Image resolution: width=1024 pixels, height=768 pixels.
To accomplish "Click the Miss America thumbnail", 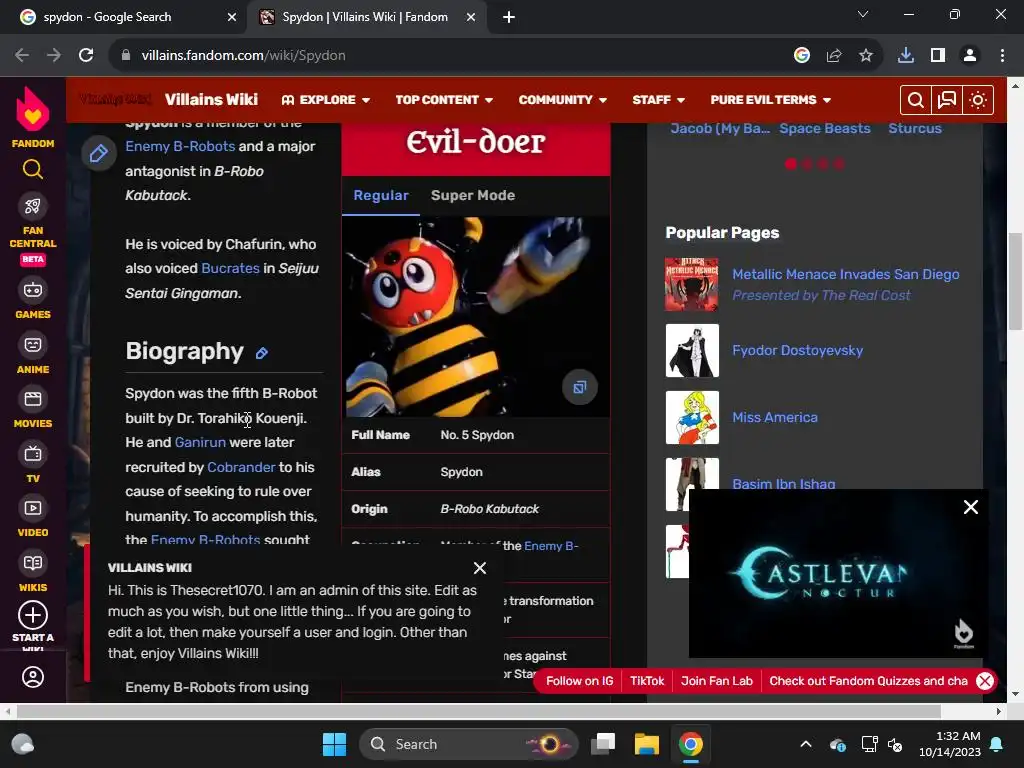I will (x=692, y=417).
